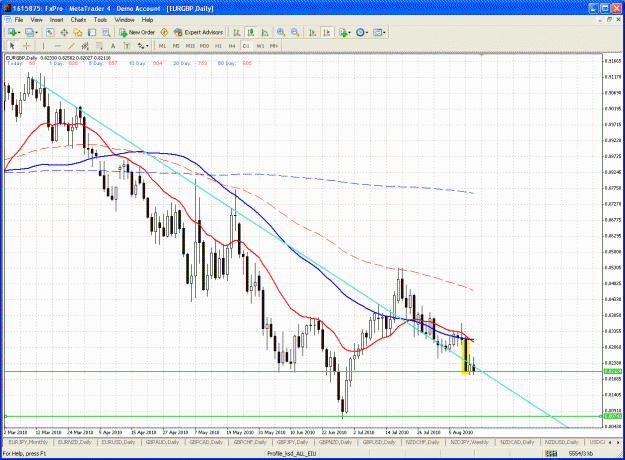Open the Insert menu
625x460 pixels.
56,20
